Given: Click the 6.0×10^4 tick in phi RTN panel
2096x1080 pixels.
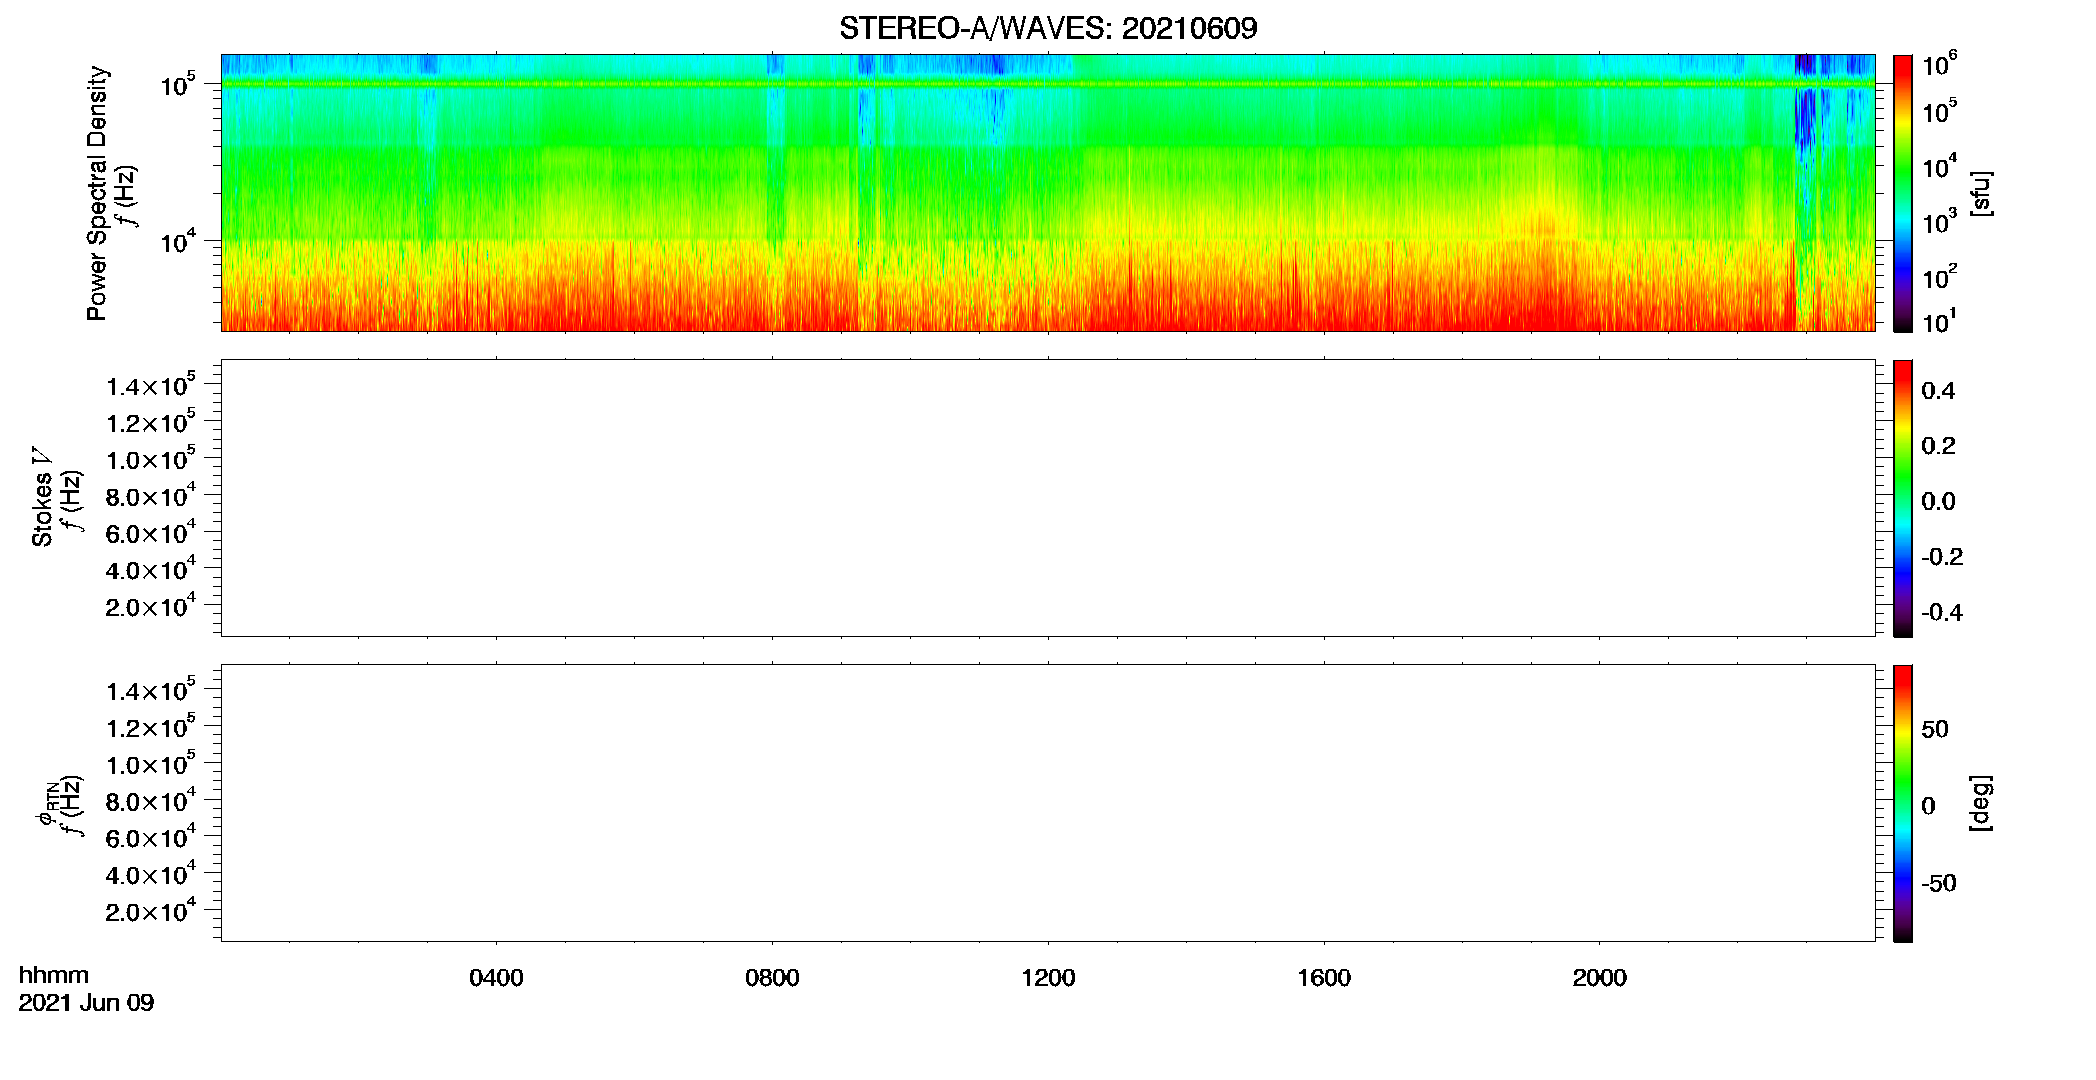Looking at the screenshot, I should click(x=151, y=837).
